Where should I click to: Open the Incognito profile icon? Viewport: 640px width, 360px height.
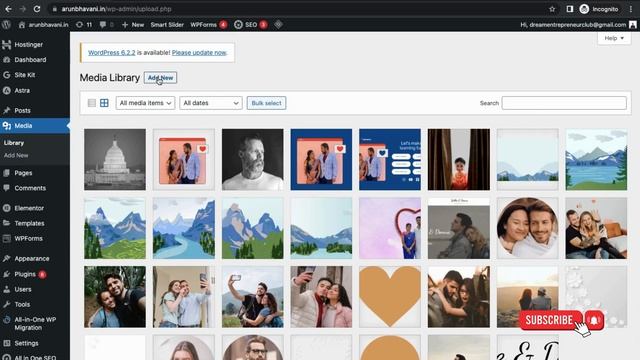[x=584, y=9]
